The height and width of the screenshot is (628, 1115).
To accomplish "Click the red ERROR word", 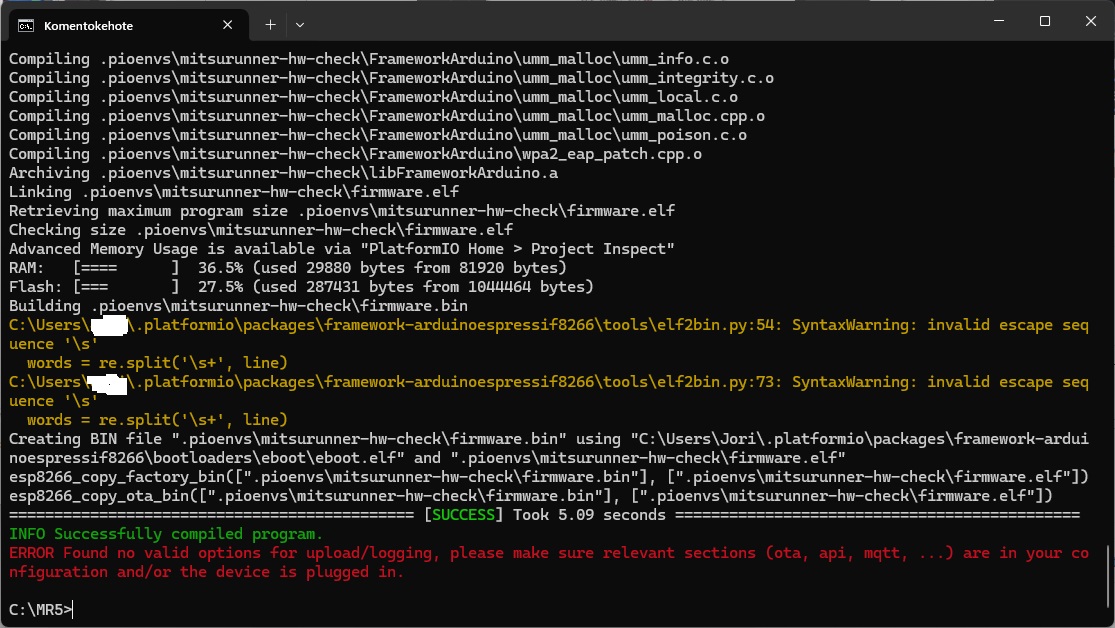I will click(x=30, y=553).
